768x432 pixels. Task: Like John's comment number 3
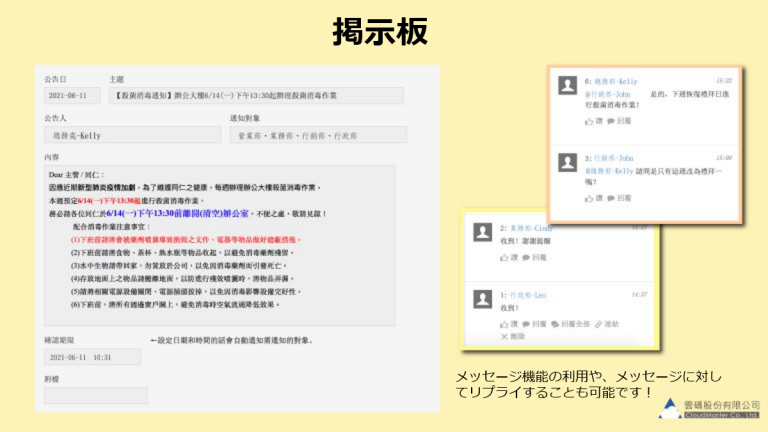pyautogui.click(x=590, y=199)
